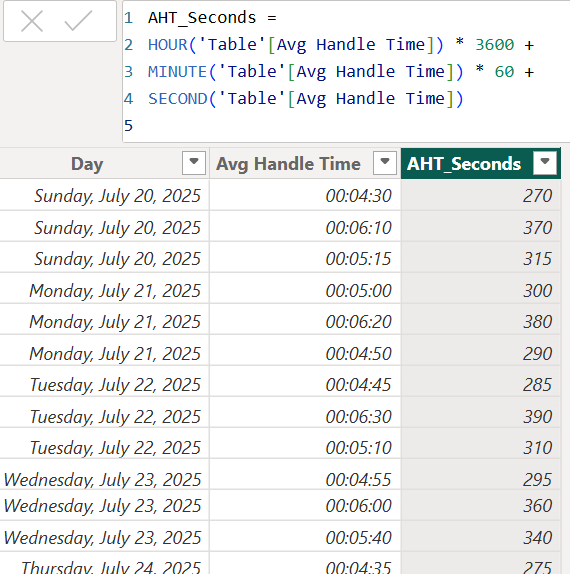Select the AHT_Seconds value 370
This screenshot has height=574, width=570.
point(481,227)
